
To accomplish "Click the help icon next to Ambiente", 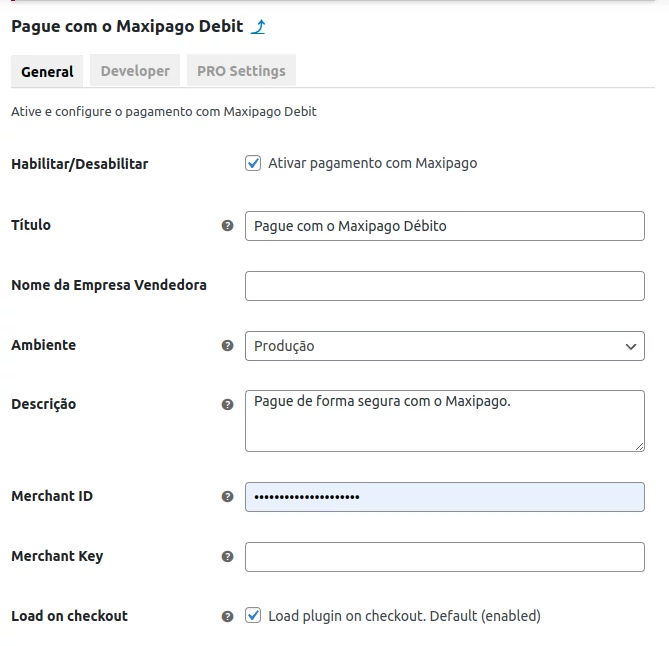I will [x=227, y=346].
